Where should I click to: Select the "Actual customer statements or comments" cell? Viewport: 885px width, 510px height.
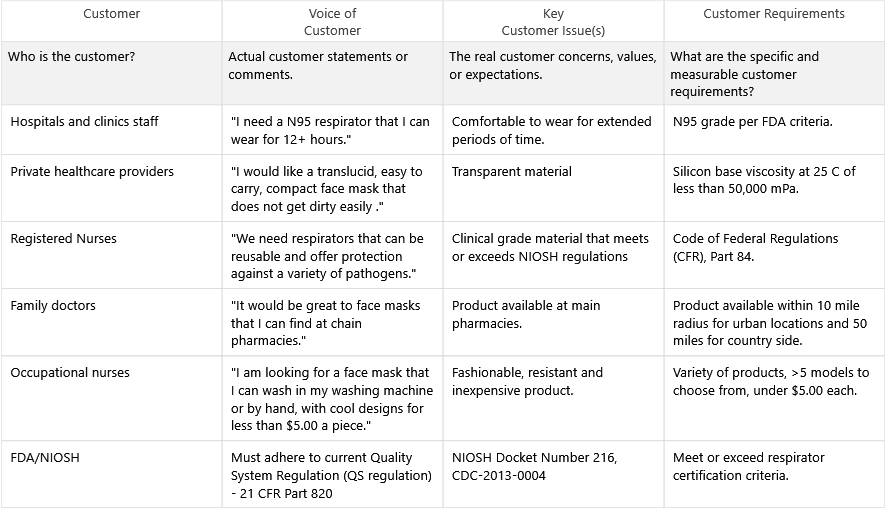coord(318,66)
